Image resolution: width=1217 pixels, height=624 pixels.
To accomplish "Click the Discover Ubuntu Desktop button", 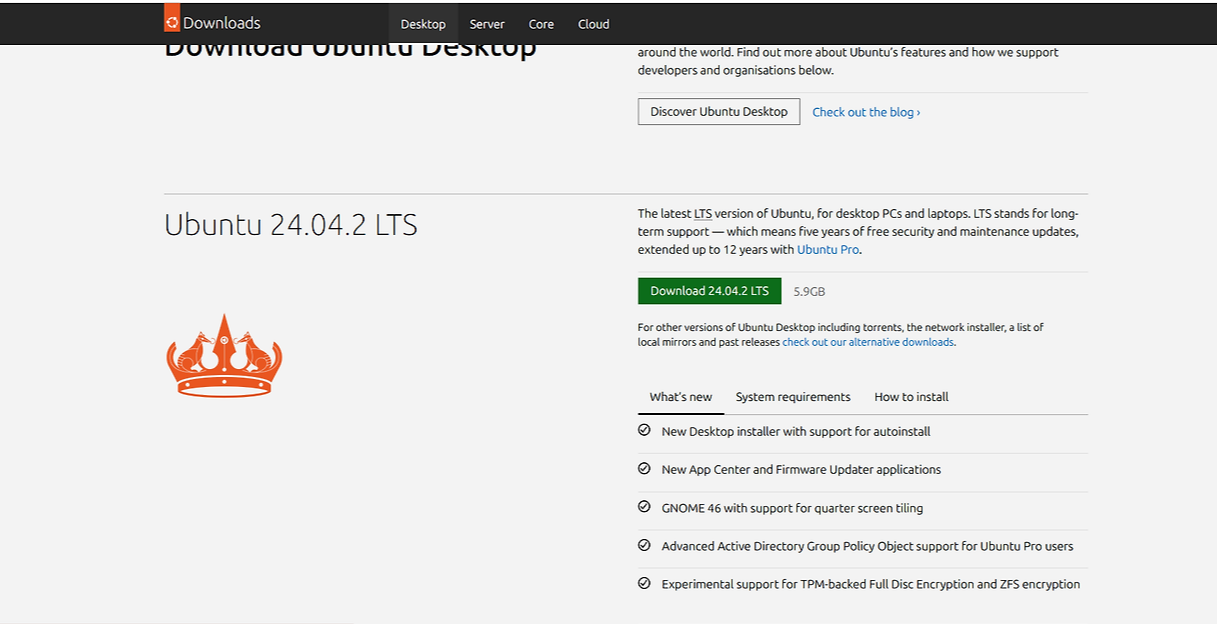I will (x=719, y=111).
